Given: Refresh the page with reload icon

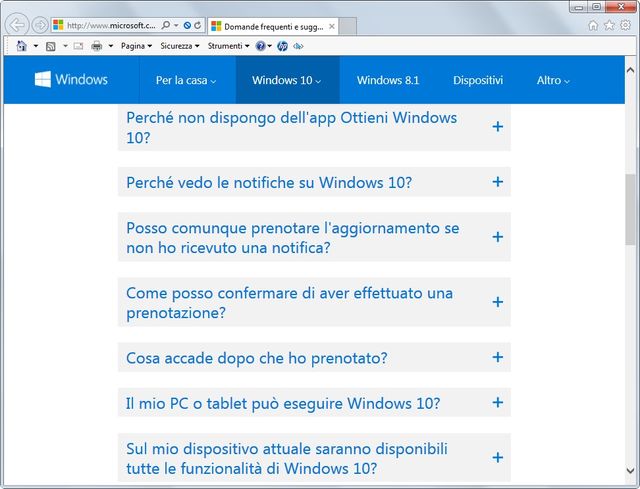Looking at the screenshot, I should click(x=198, y=25).
